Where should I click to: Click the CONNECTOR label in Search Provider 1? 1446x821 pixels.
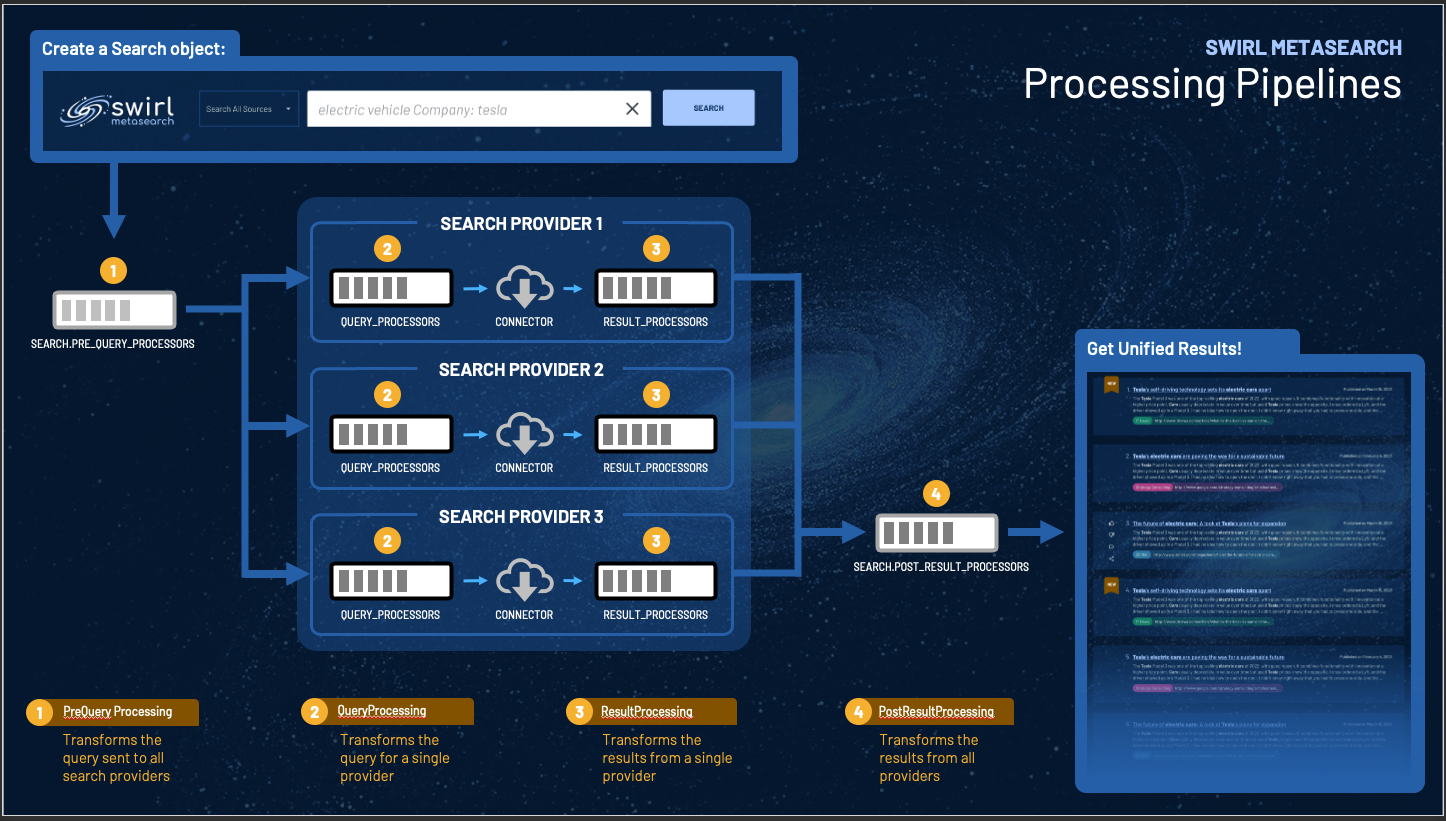pos(524,322)
